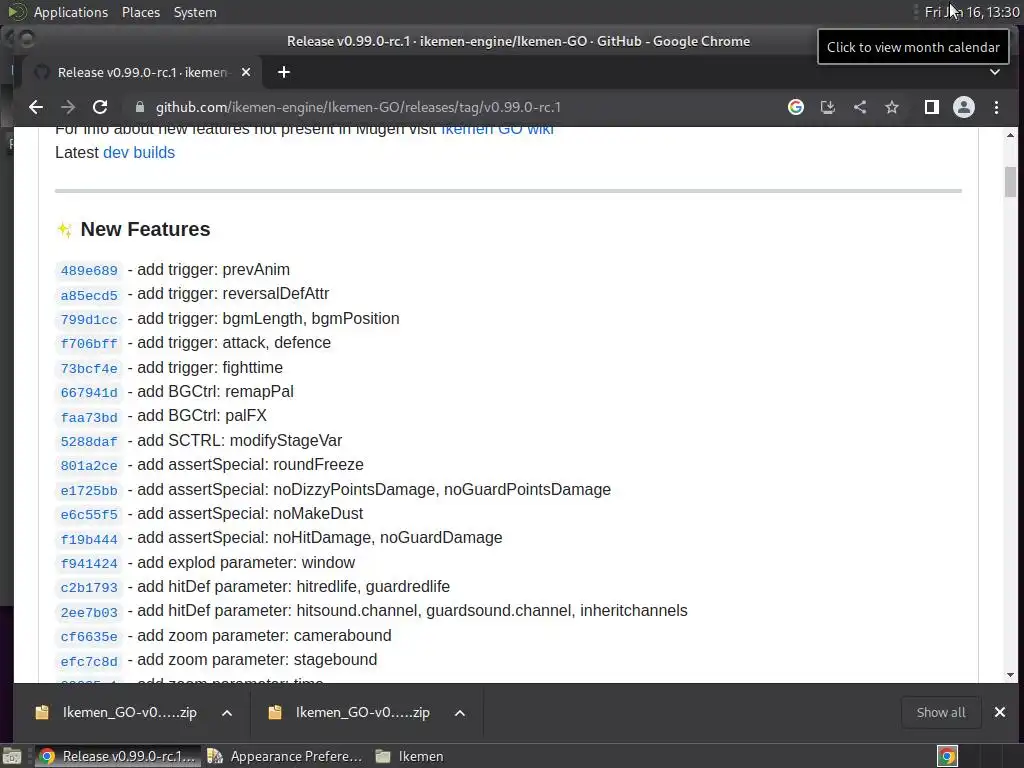Click the page scrollbar down arrow
This screenshot has width=1024, height=768.
[x=1010, y=675]
